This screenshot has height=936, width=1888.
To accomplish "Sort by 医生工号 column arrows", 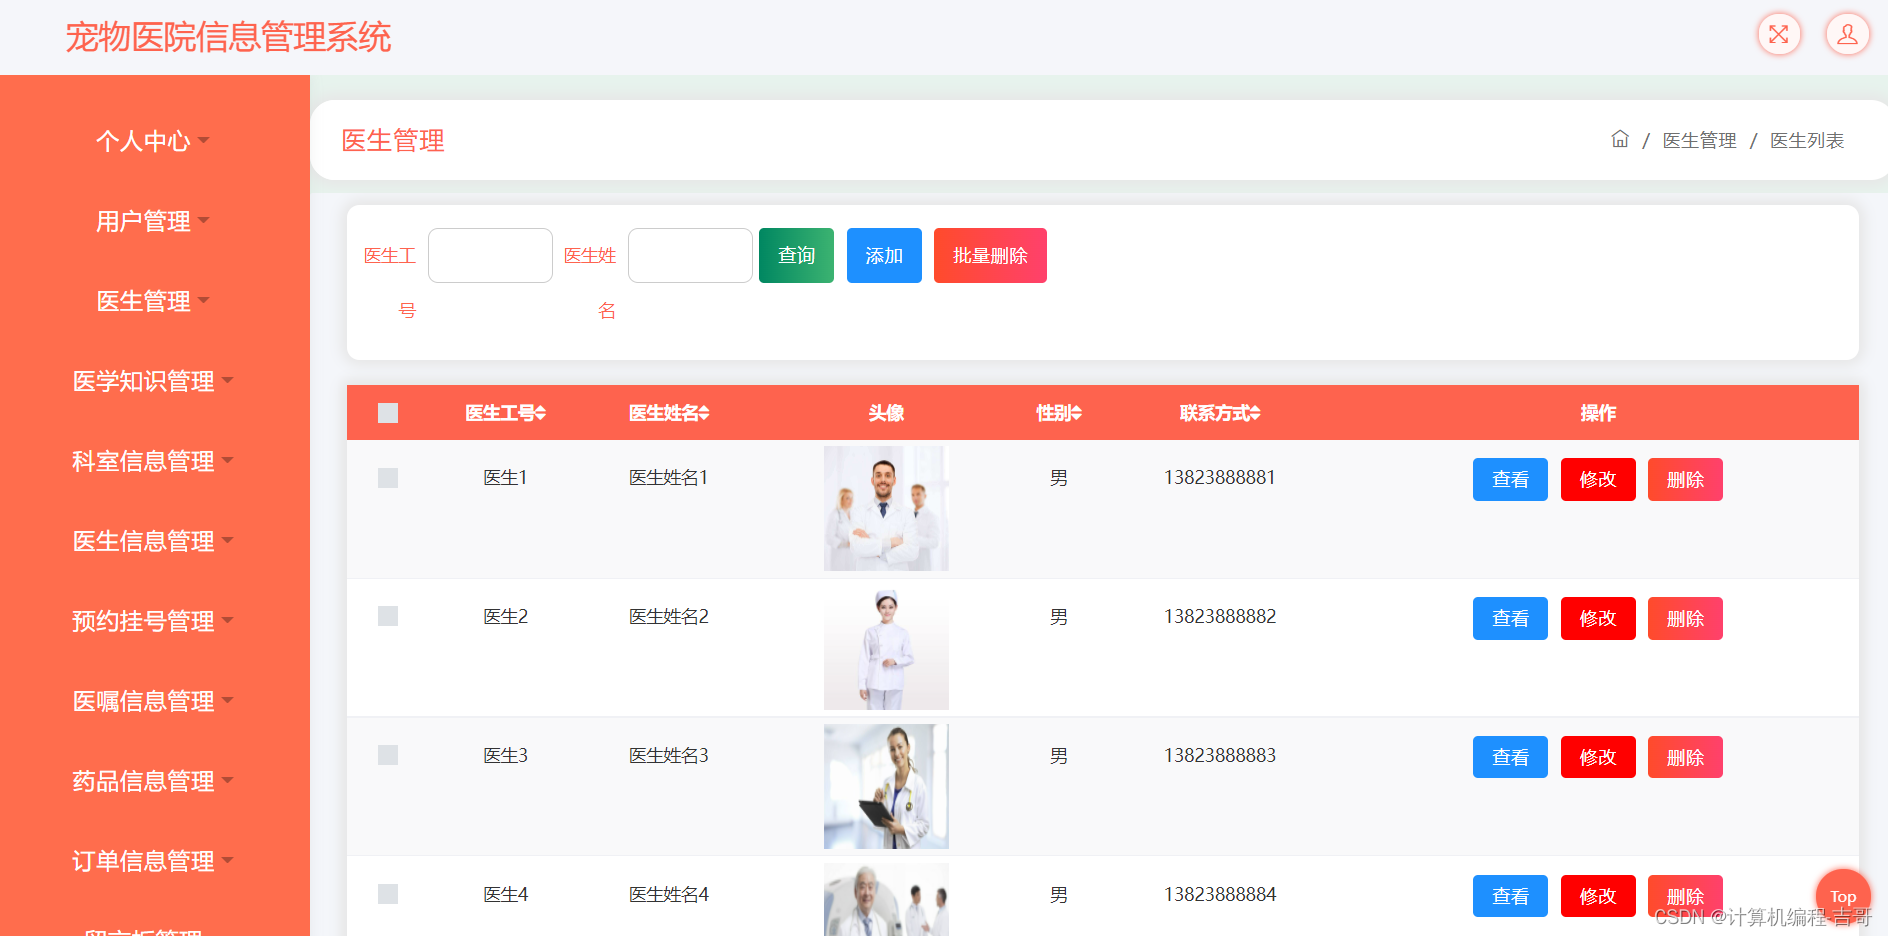I will tap(540, 413).
